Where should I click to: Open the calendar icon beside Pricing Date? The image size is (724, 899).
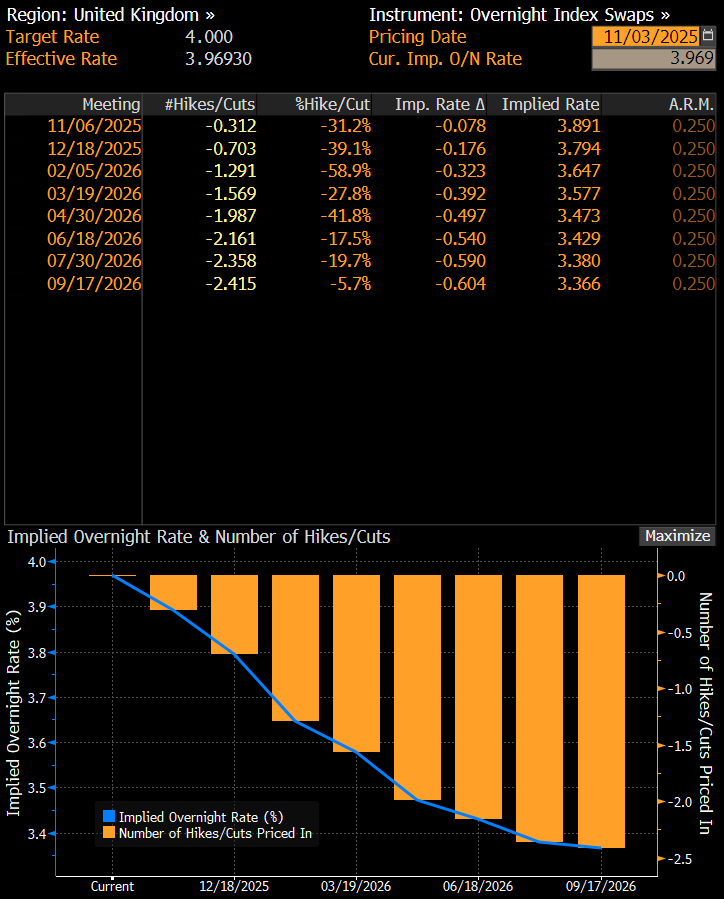(x=708, y=37)
